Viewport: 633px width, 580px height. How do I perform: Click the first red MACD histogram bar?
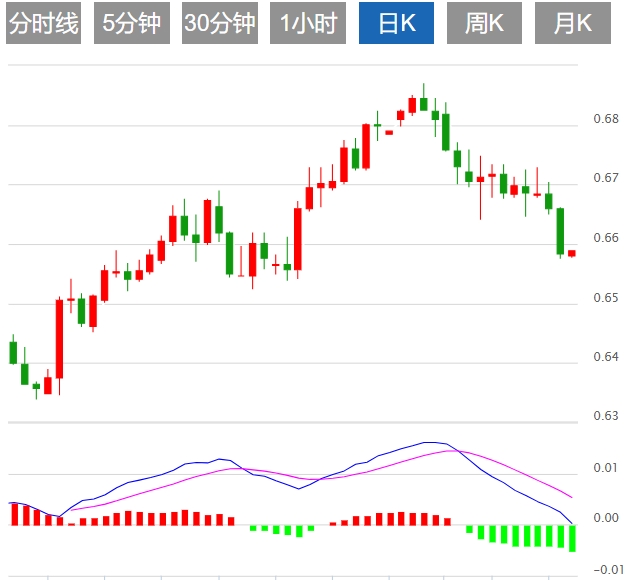[x=15, y=514]
